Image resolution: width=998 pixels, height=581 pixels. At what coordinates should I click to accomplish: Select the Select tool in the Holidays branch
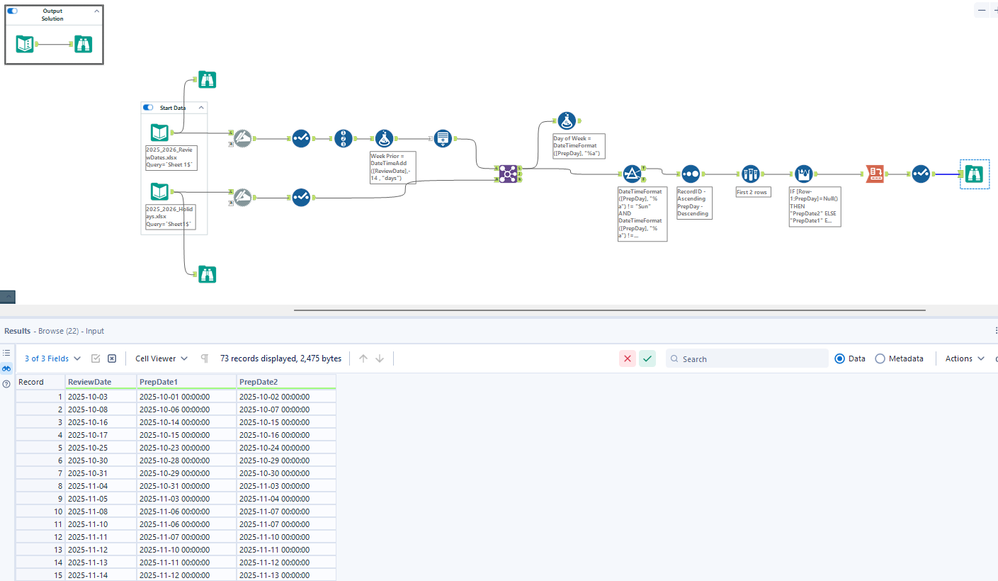(301, 197)
